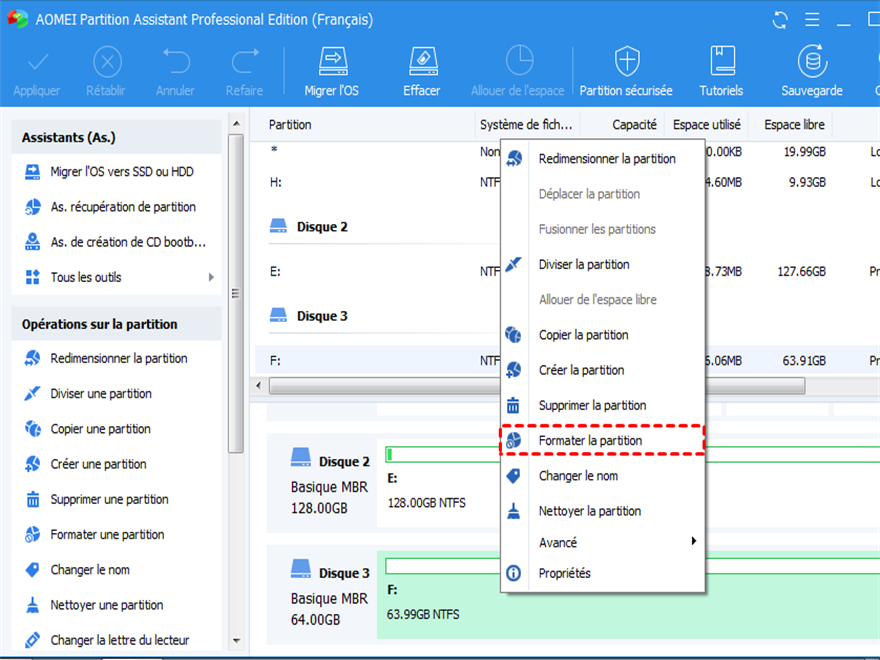The width and height of the screenshot is (880, 660).
Task: Select the F: partition row in list
Action: click(x=377, y=361)
